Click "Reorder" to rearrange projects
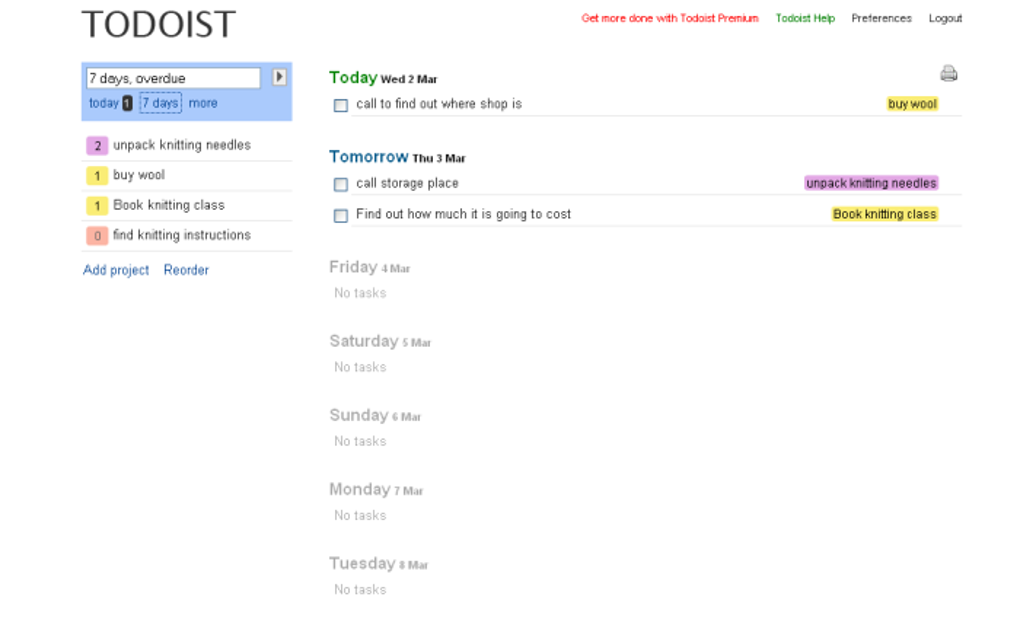This screenshot has width=1020, height=638. (186, 269)
